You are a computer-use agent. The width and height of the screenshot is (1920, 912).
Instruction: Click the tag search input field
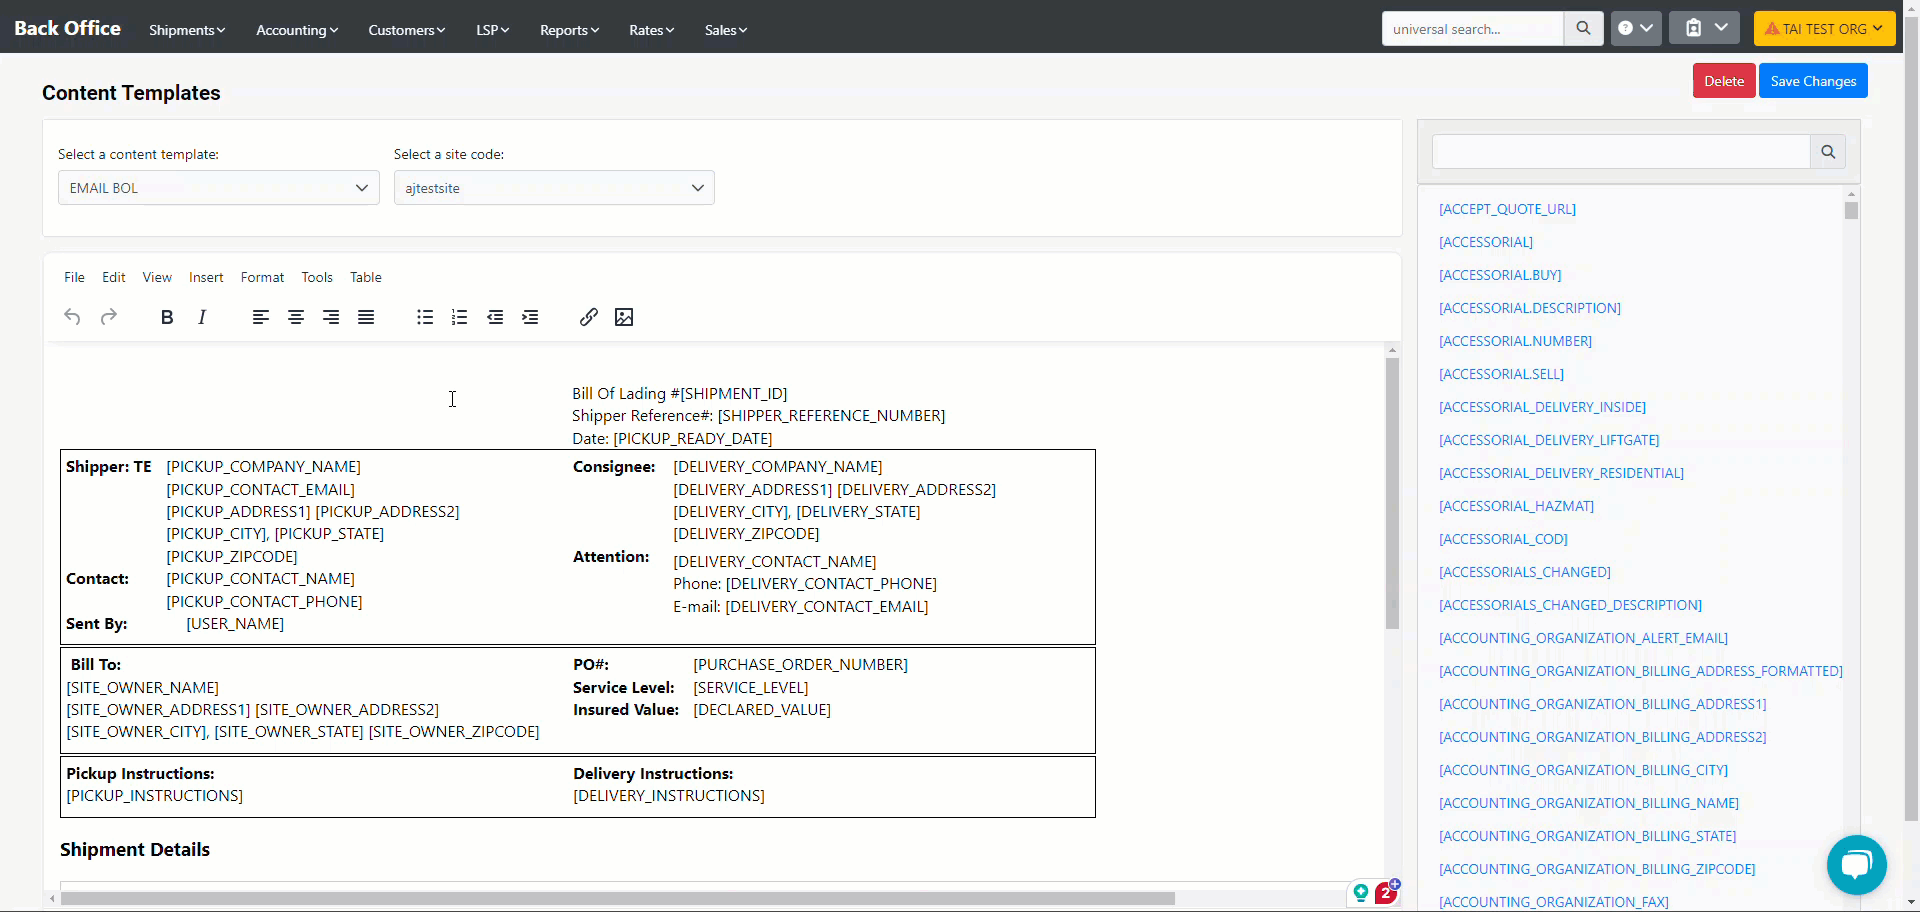click(1620, 152)
